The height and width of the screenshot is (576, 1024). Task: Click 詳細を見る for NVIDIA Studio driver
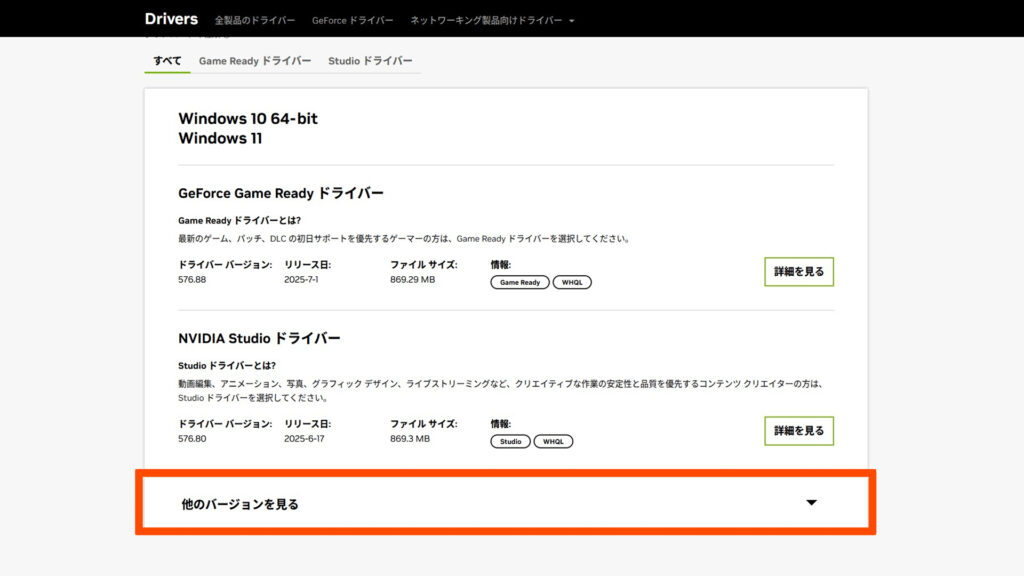click(x=799, y=431)
